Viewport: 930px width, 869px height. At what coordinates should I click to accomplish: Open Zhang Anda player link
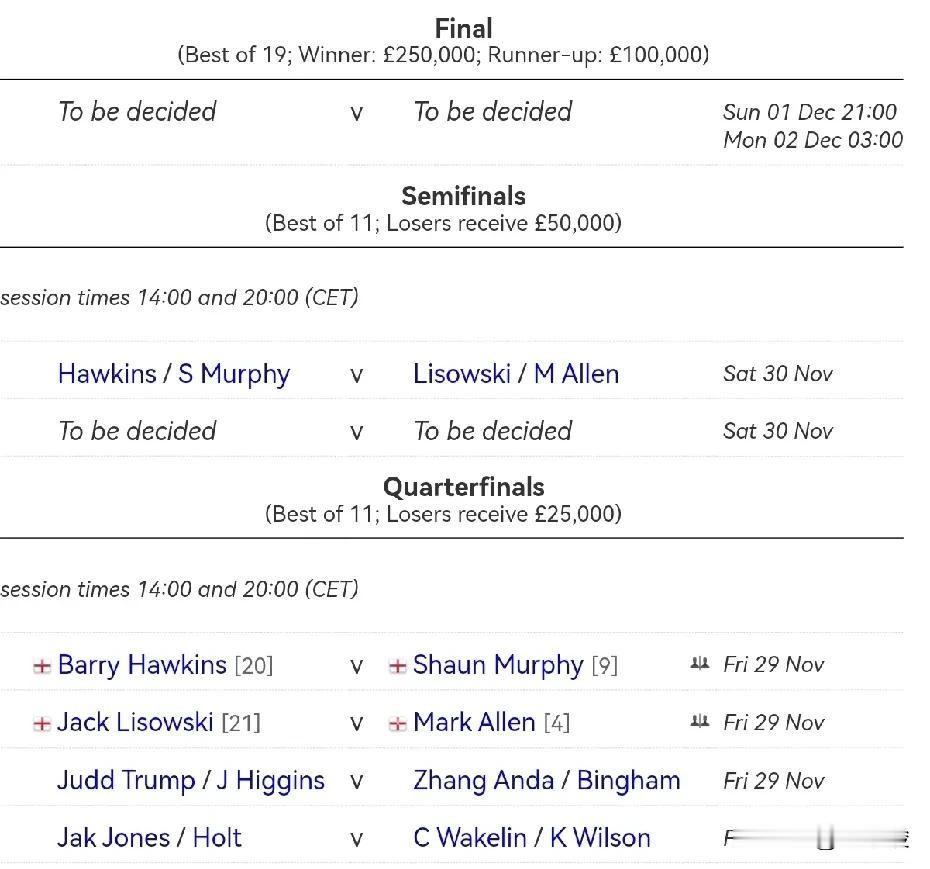pos(483,781)
